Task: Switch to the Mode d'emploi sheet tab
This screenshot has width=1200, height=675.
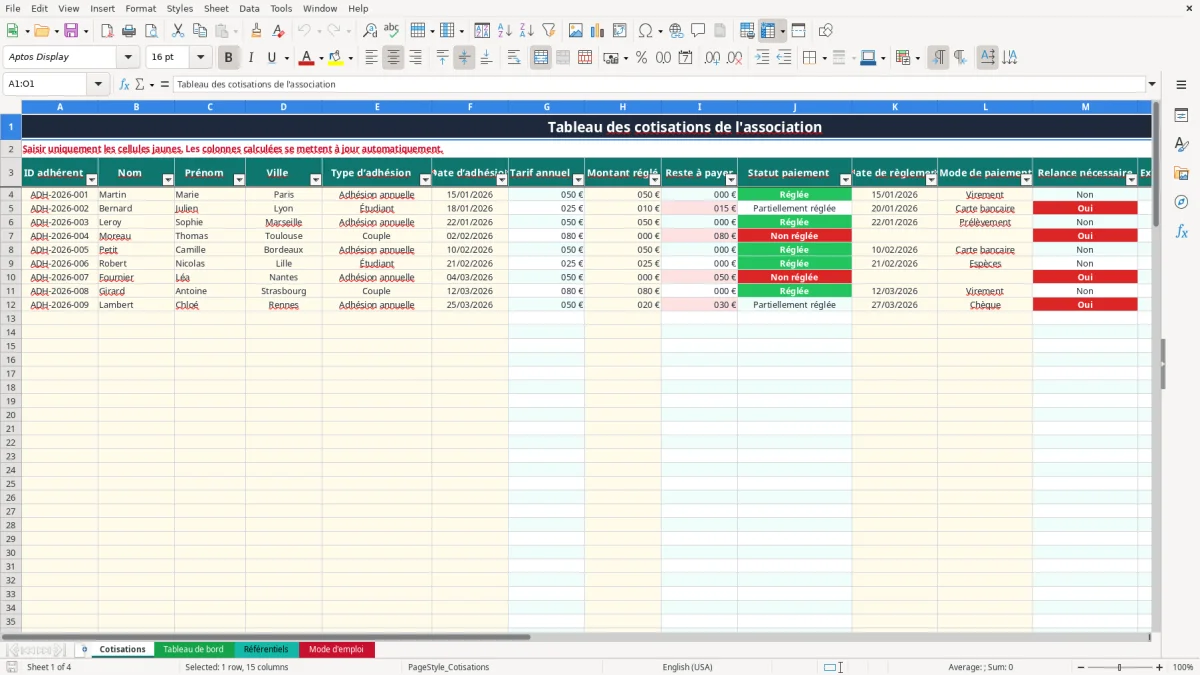Action: click(336, 649)
